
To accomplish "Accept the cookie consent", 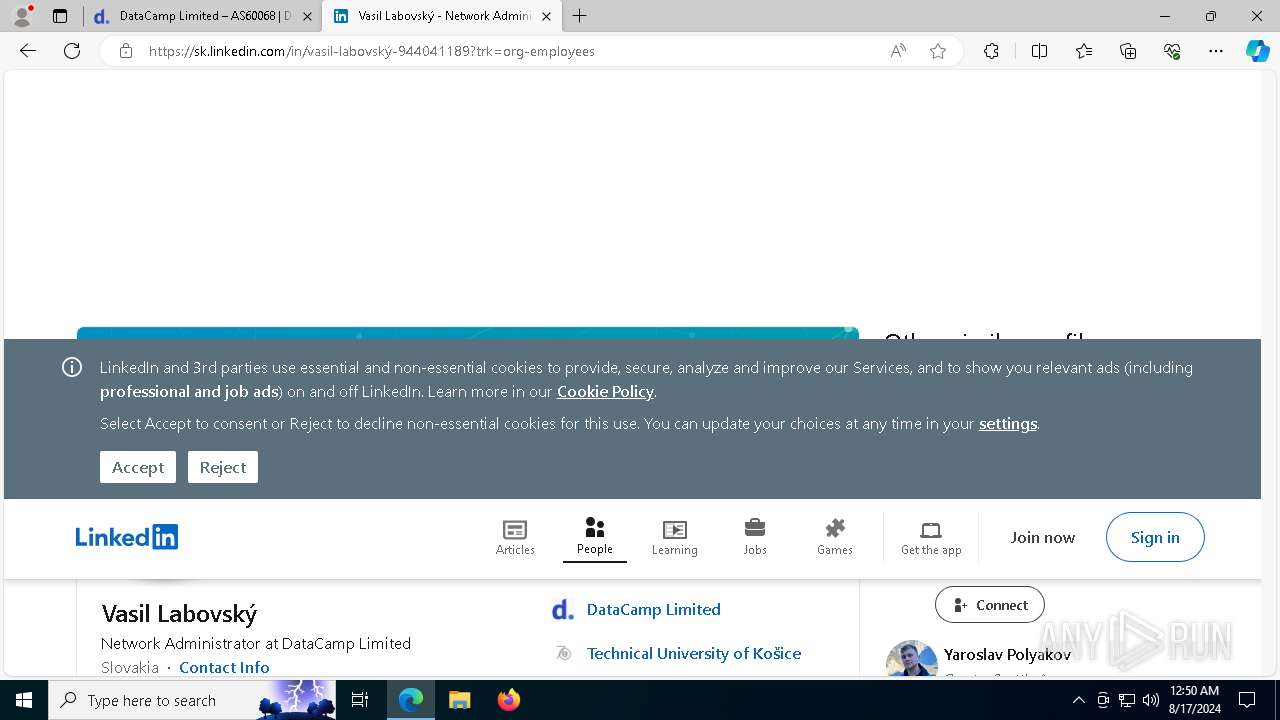I will tap(138, 467).
